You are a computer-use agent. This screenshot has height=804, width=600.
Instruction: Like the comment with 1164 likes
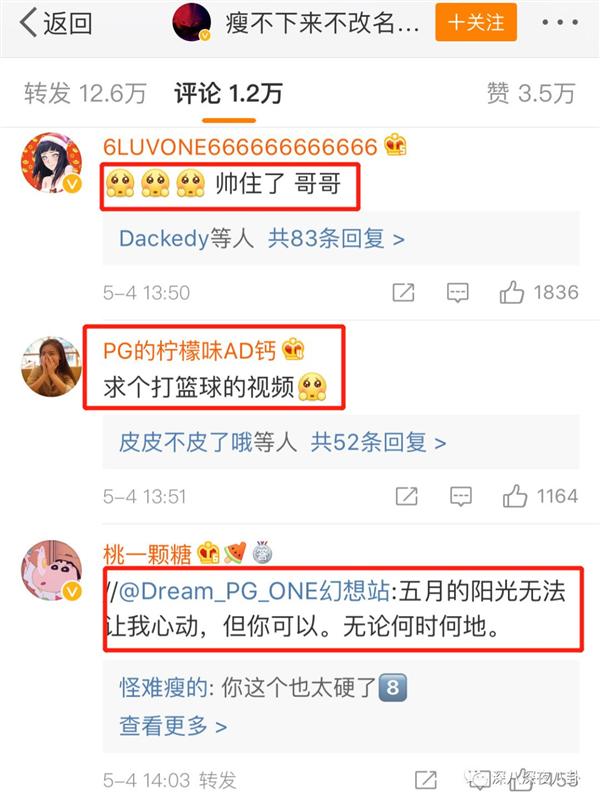[x=541, y=496]
